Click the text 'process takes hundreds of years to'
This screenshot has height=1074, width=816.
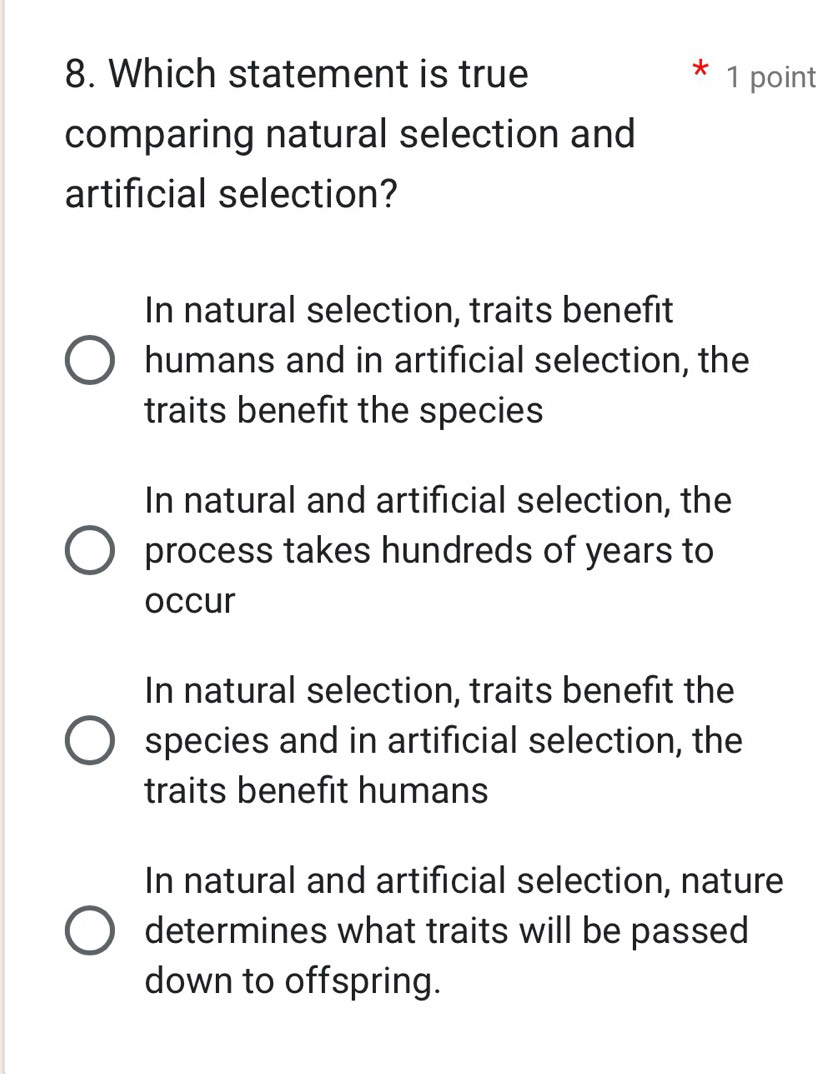point(429,551)
